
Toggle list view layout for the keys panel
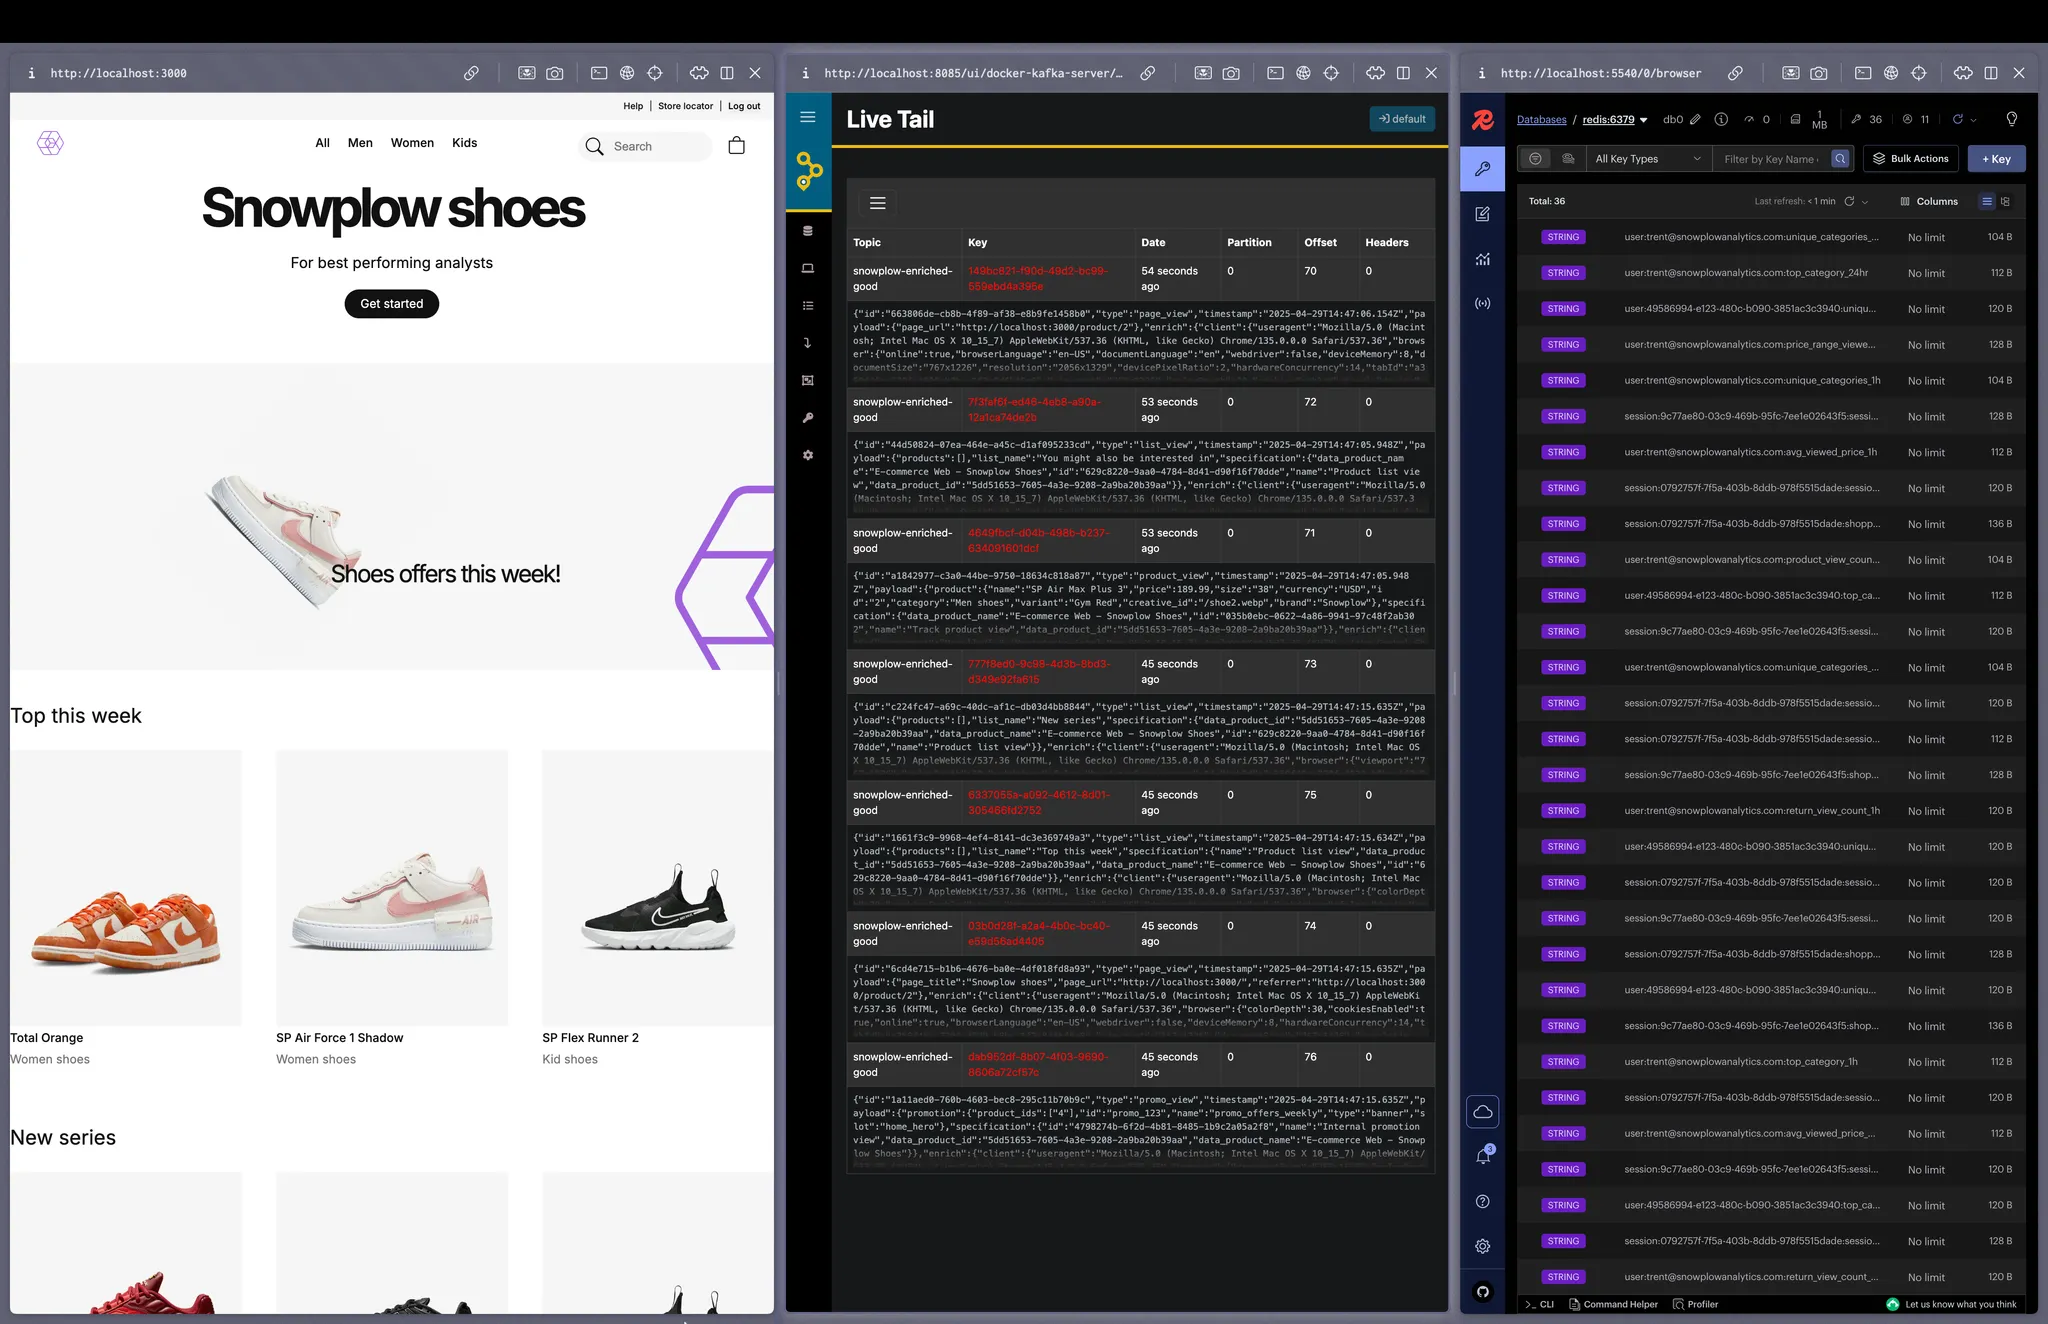[x=1987, y=201]
